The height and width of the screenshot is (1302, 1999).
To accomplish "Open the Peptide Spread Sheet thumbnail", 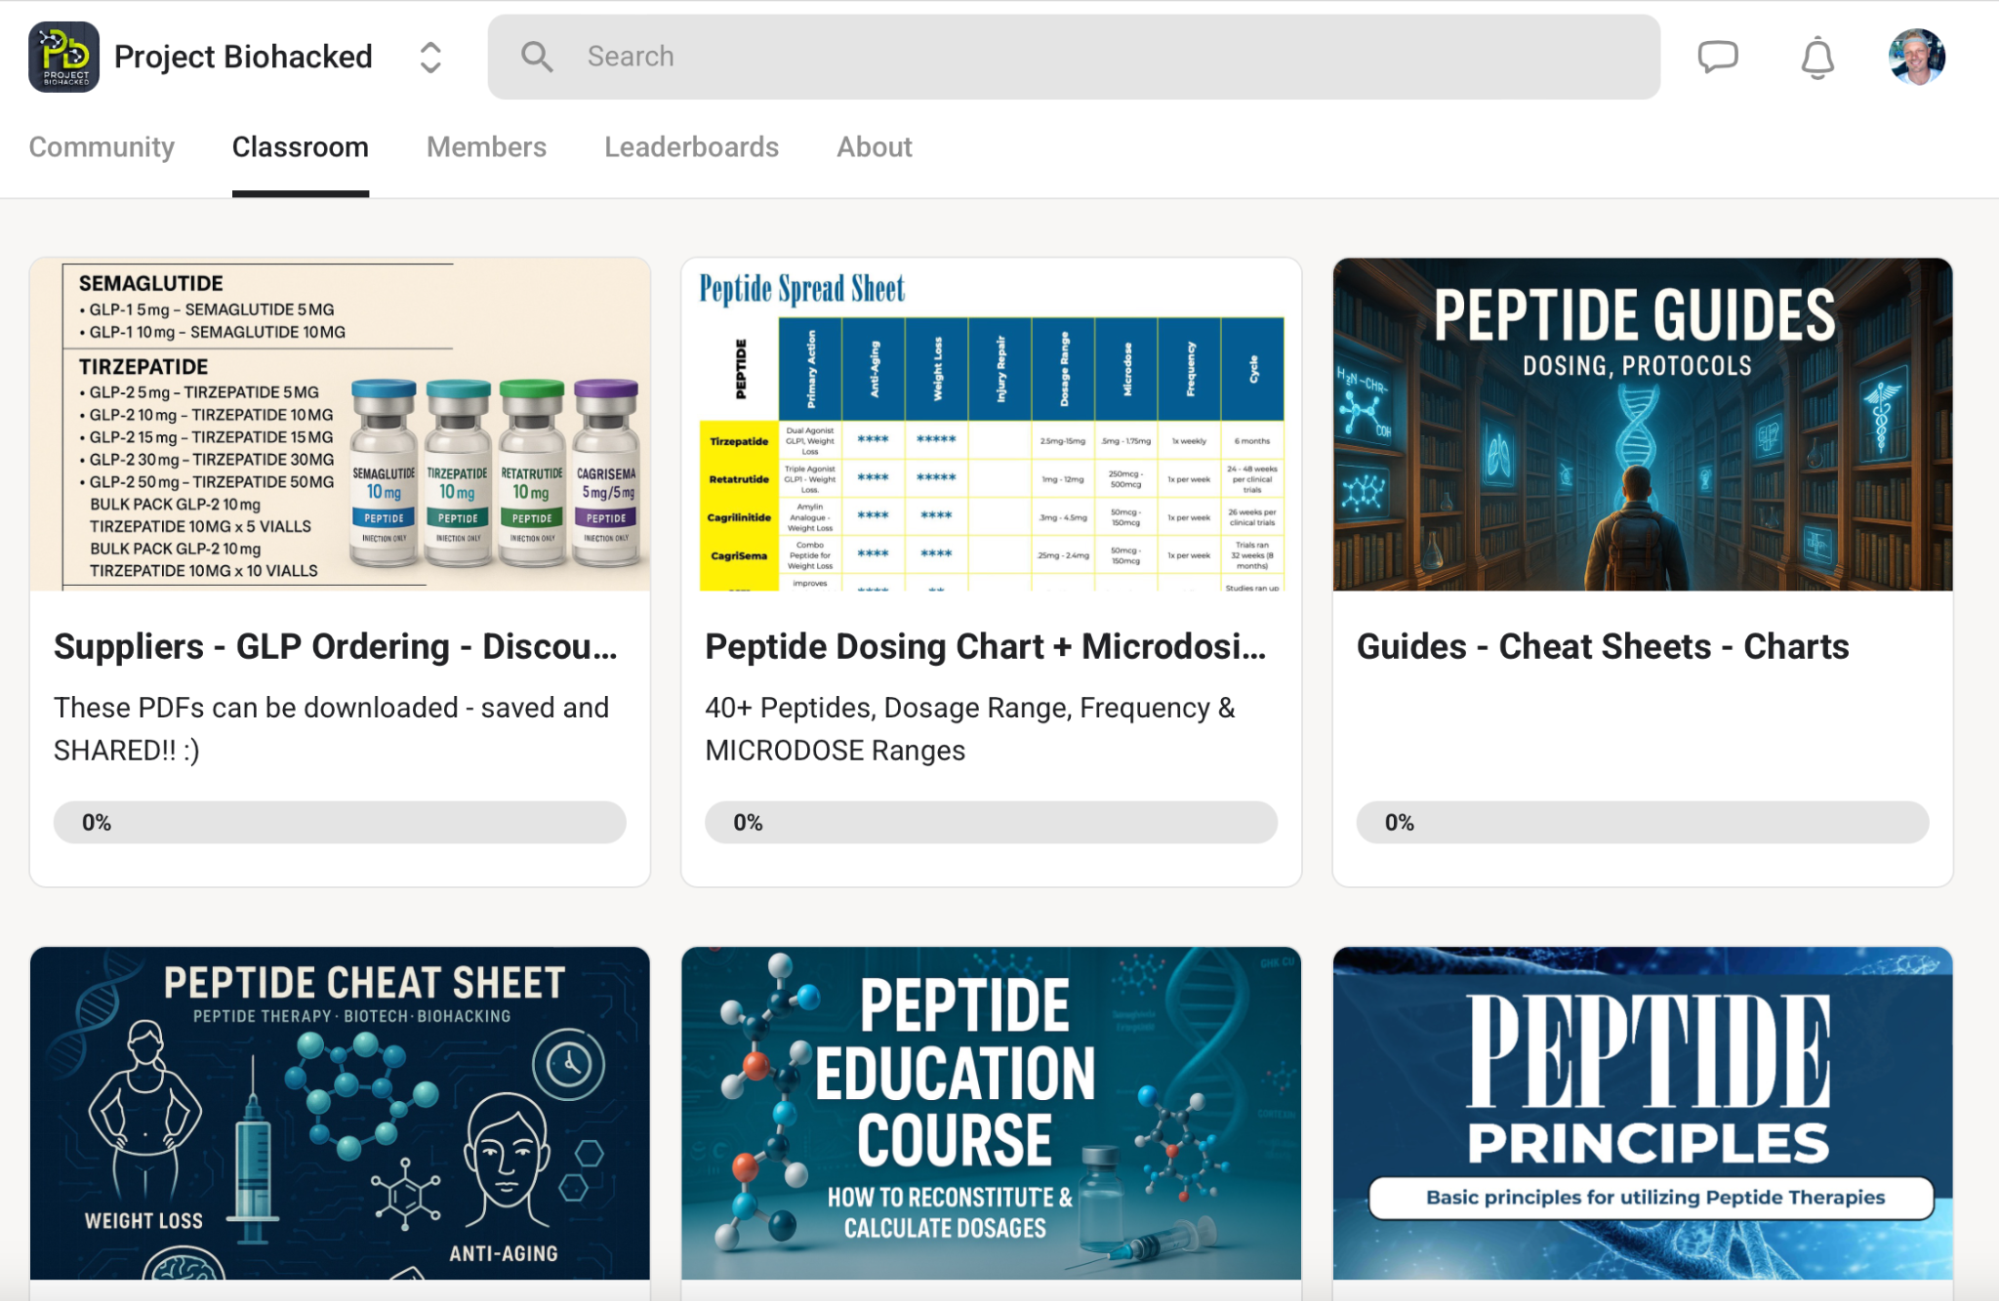I will [991, 424].
